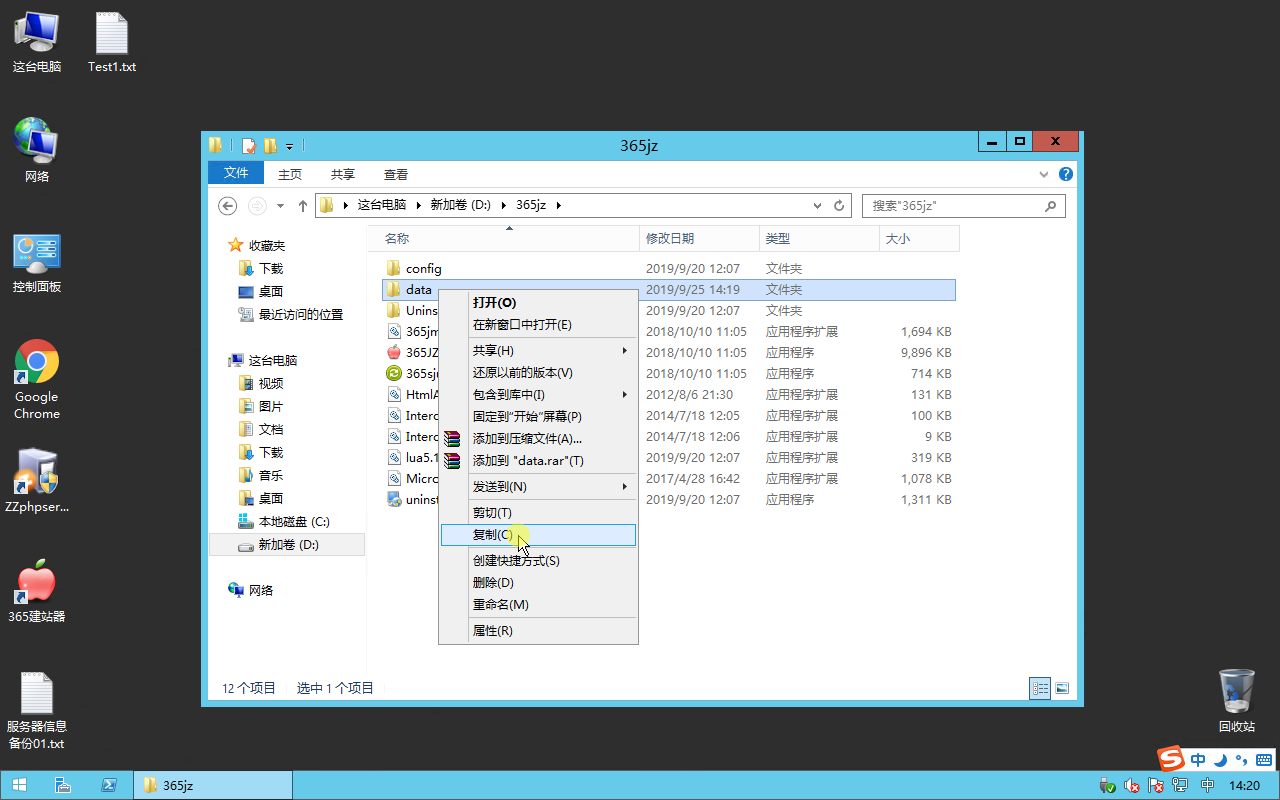The width and height of the screenshot is (1280, 800).
Task: Open 查看 ribbon tab
Action: [x=396, y=174]
